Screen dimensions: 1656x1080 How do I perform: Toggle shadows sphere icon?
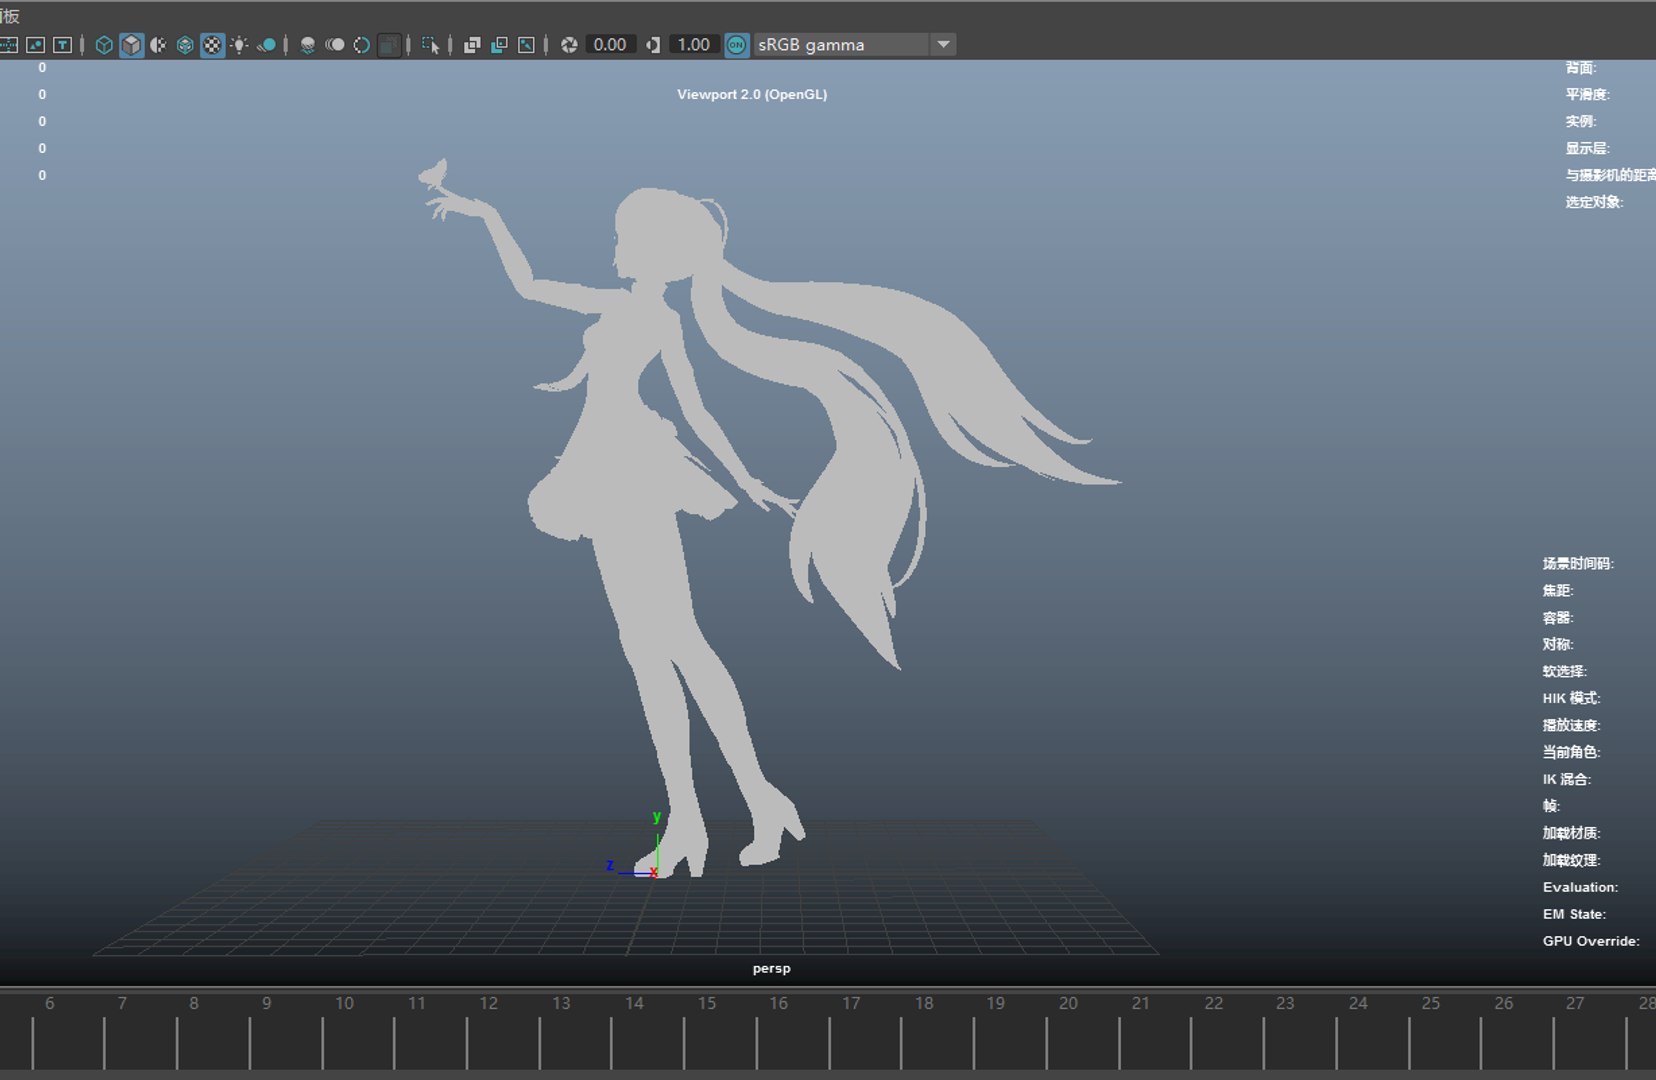[x=267, y=45]
